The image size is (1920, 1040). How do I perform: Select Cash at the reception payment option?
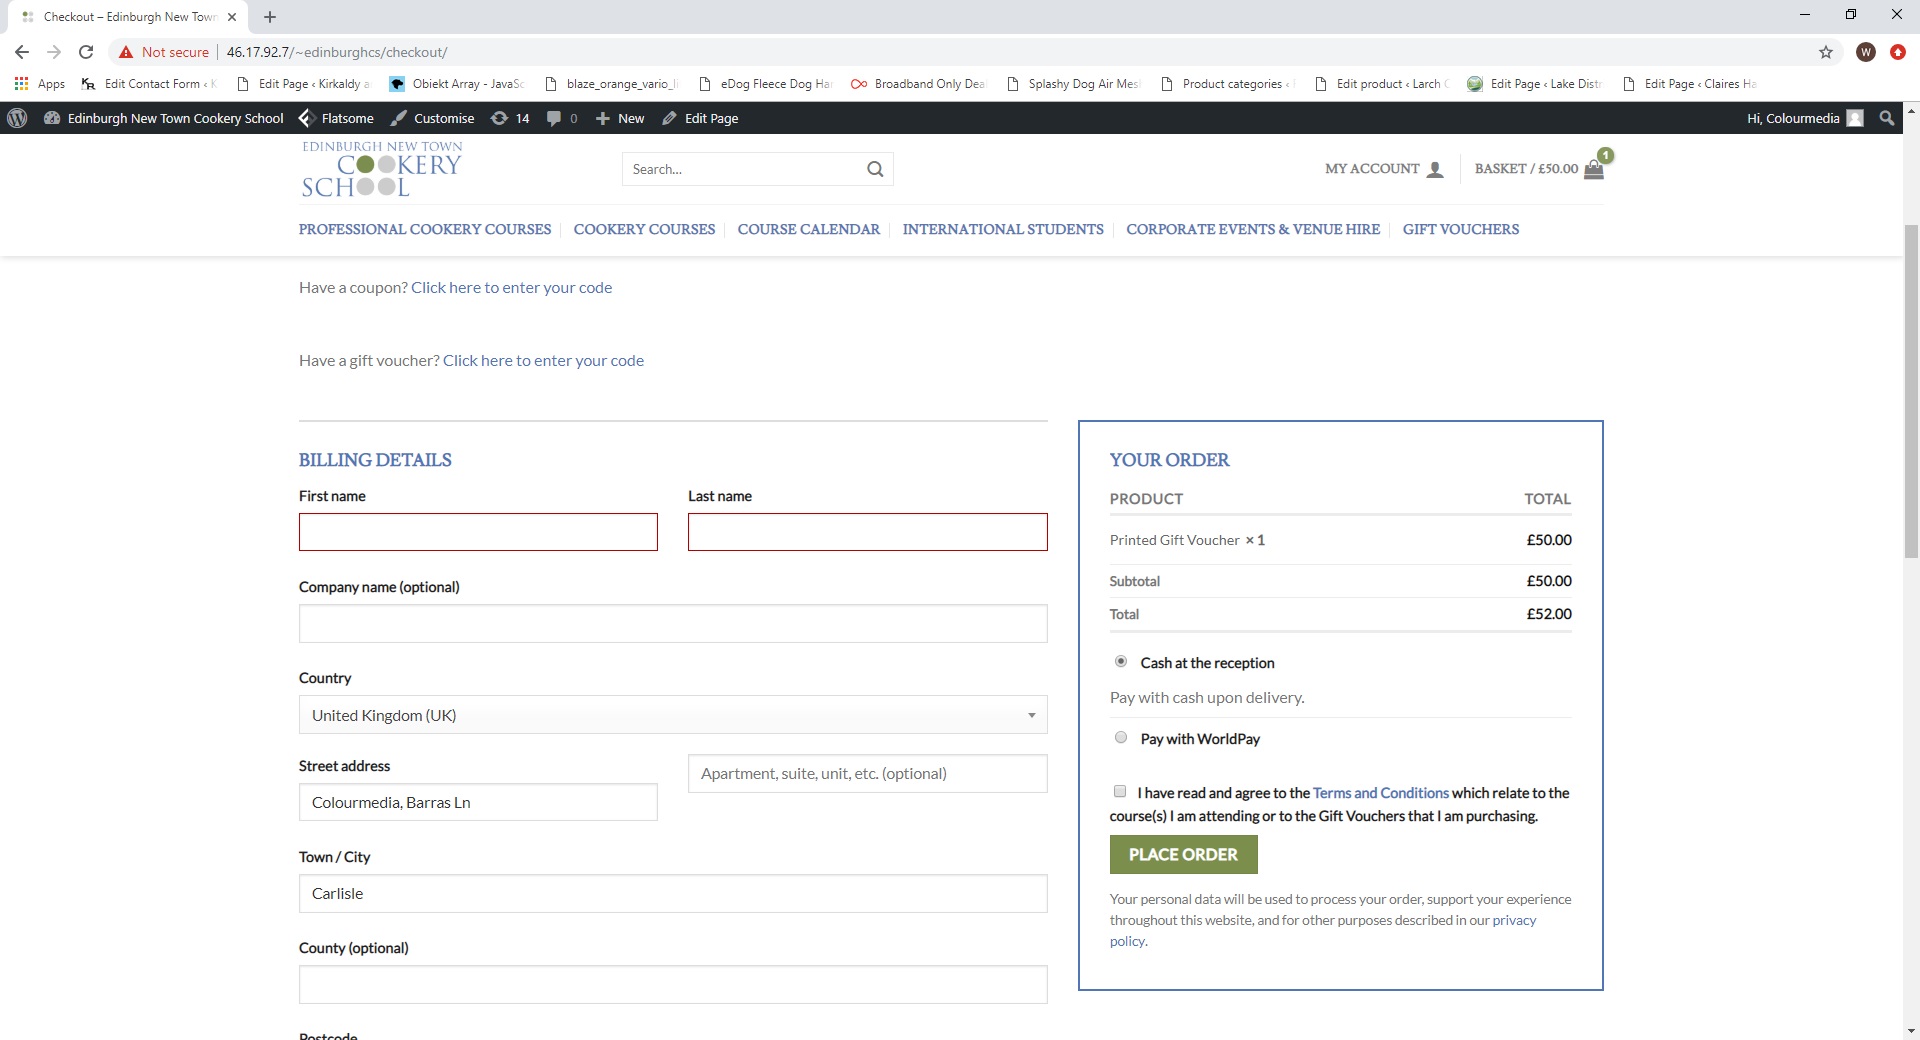tap(1121, 662)
